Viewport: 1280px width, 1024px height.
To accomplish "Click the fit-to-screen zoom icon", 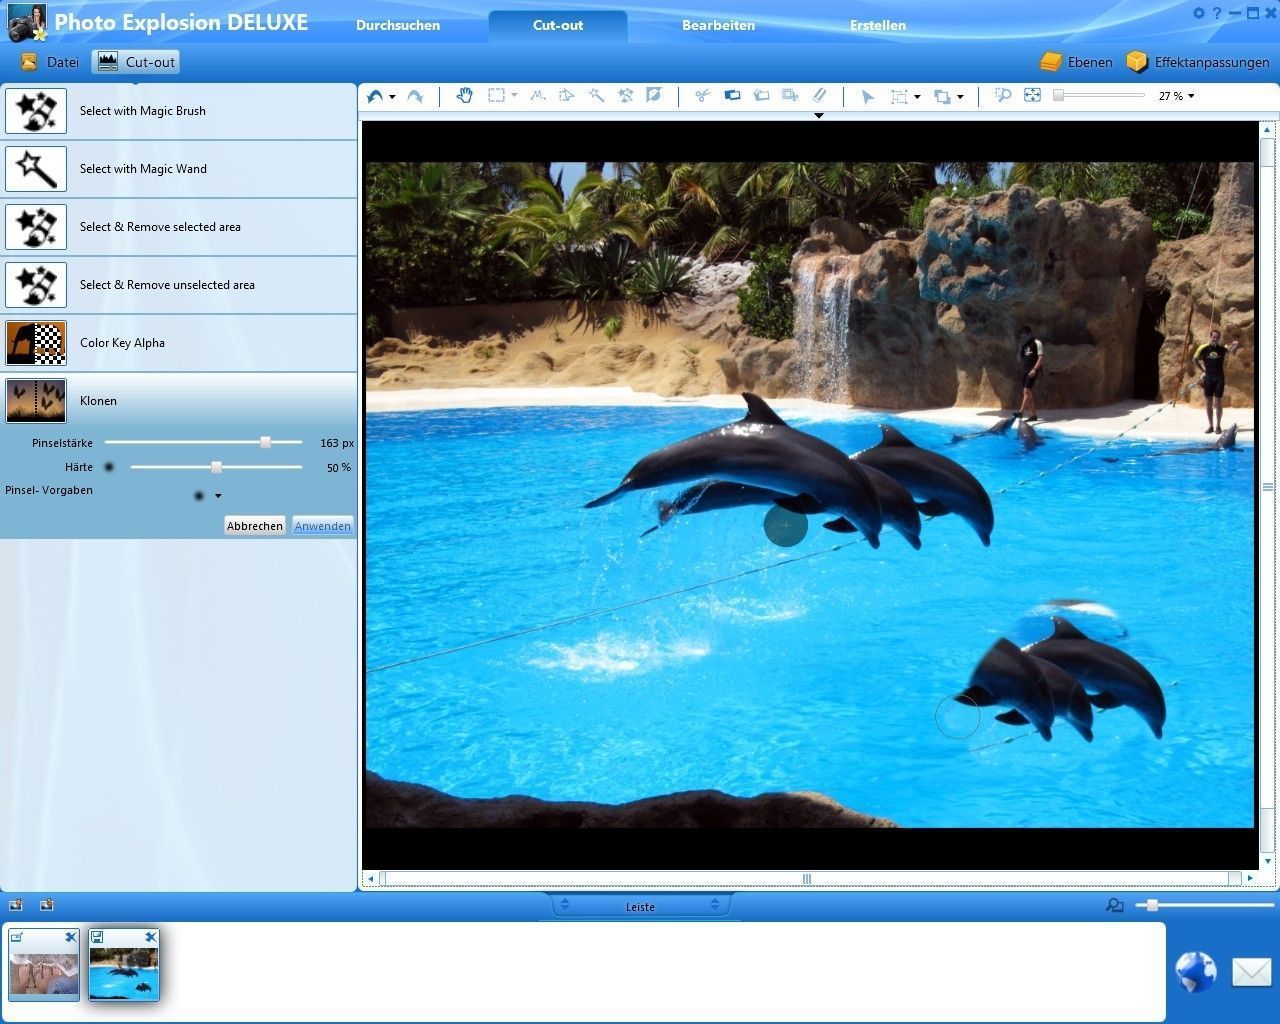I will click(x=1032, y=96).
